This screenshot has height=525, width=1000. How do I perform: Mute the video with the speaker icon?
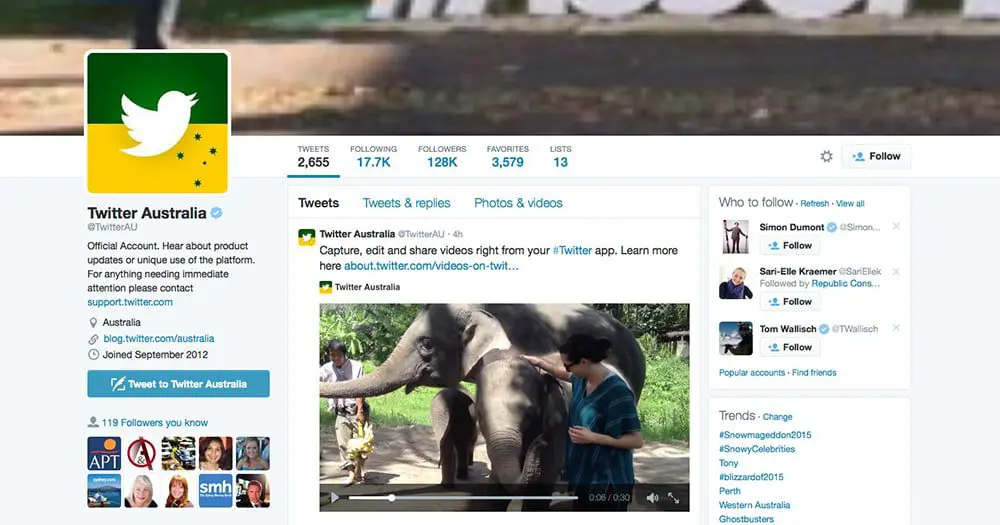point(652,498)
